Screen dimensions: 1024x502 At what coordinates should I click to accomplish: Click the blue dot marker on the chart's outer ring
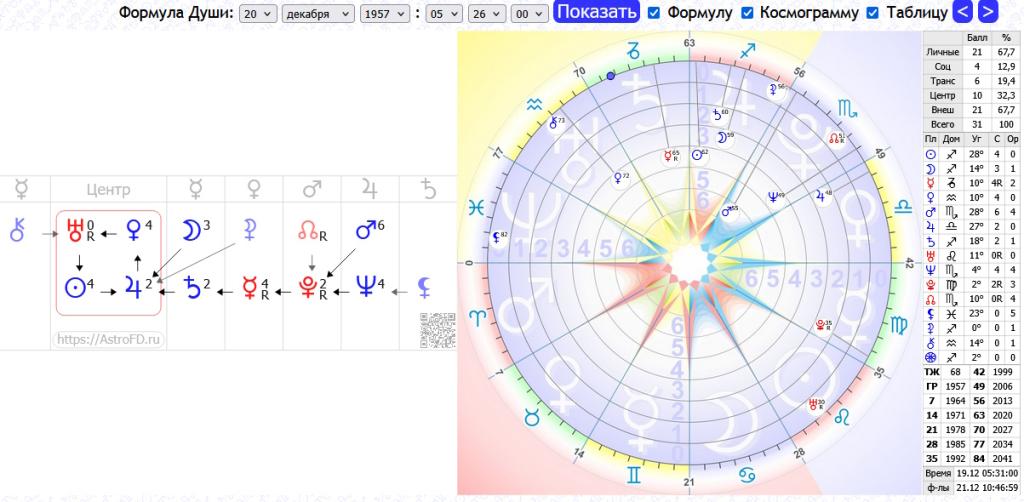[x=611, y=76]
